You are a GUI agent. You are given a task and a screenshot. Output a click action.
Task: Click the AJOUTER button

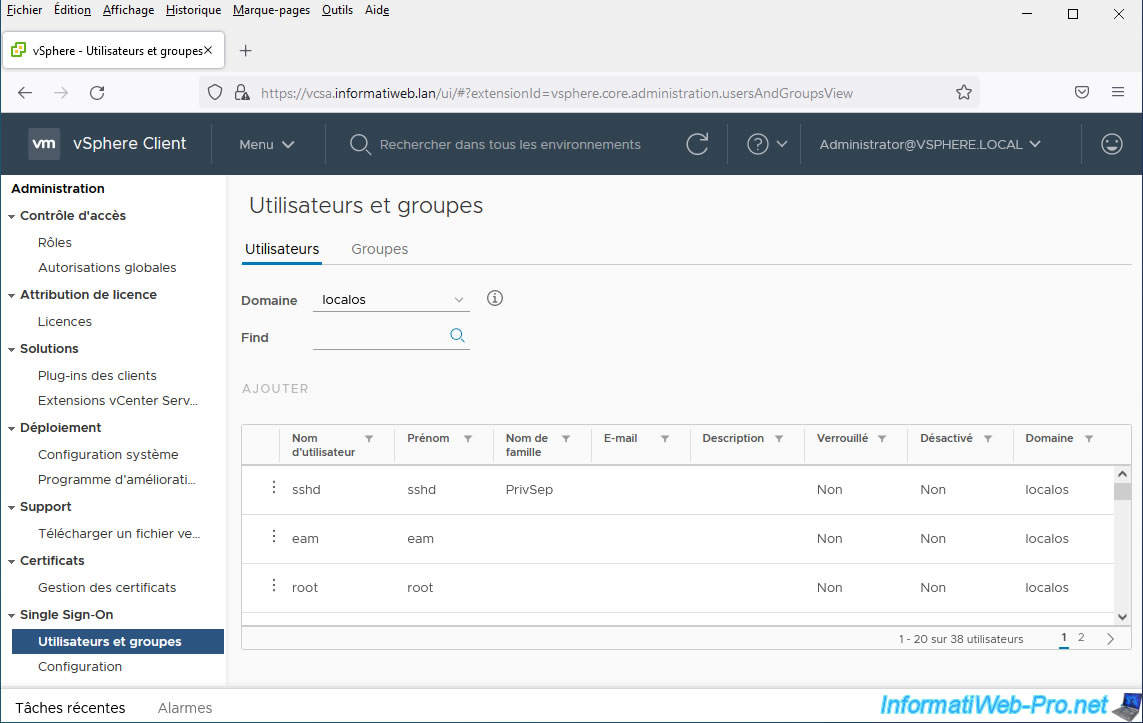coord(275,388)
